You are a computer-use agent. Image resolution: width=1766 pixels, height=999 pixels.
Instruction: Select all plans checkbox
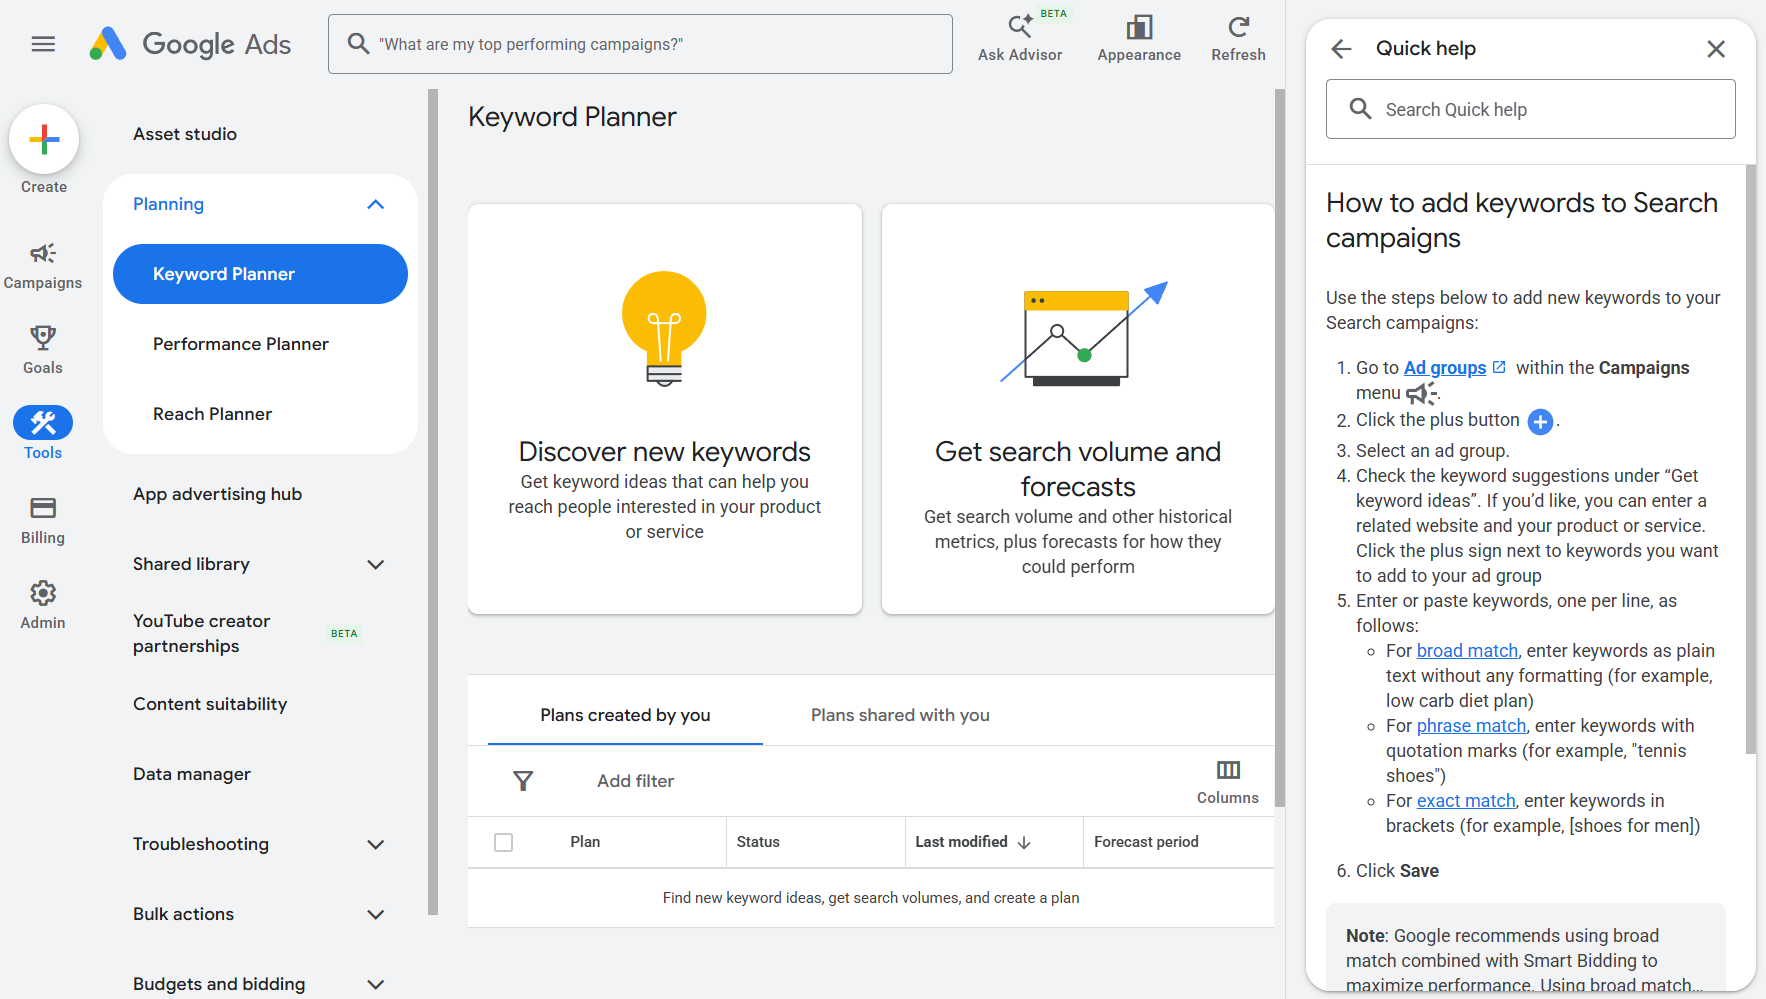(x=504, y=842)
